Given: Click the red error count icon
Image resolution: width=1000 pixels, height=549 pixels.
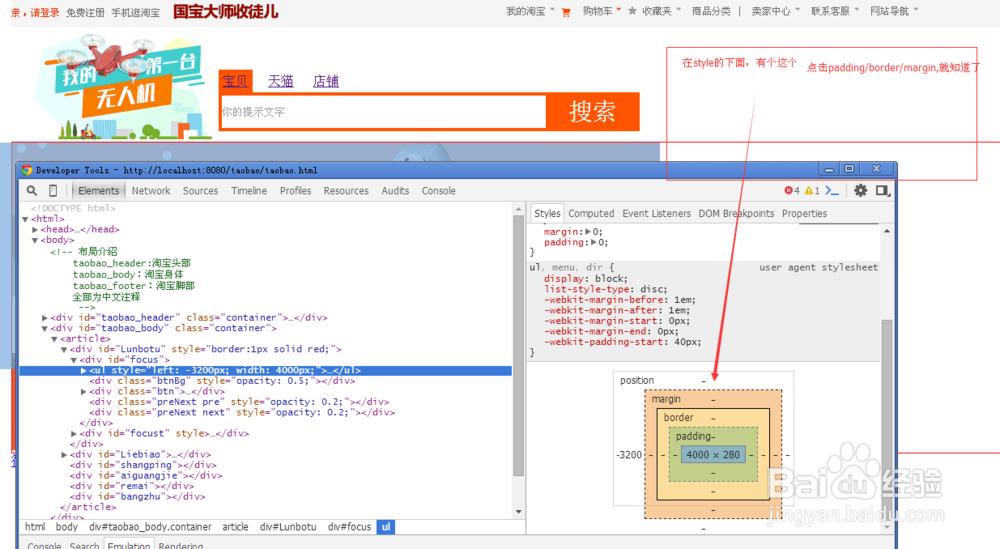Looking at the screenshot, I should coord(788,190).
